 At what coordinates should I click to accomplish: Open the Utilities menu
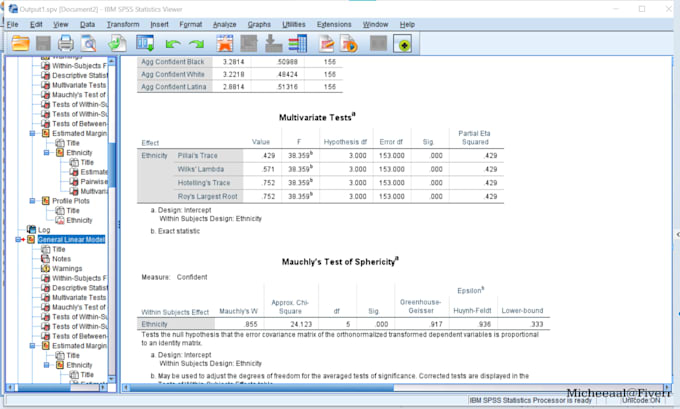294,24
